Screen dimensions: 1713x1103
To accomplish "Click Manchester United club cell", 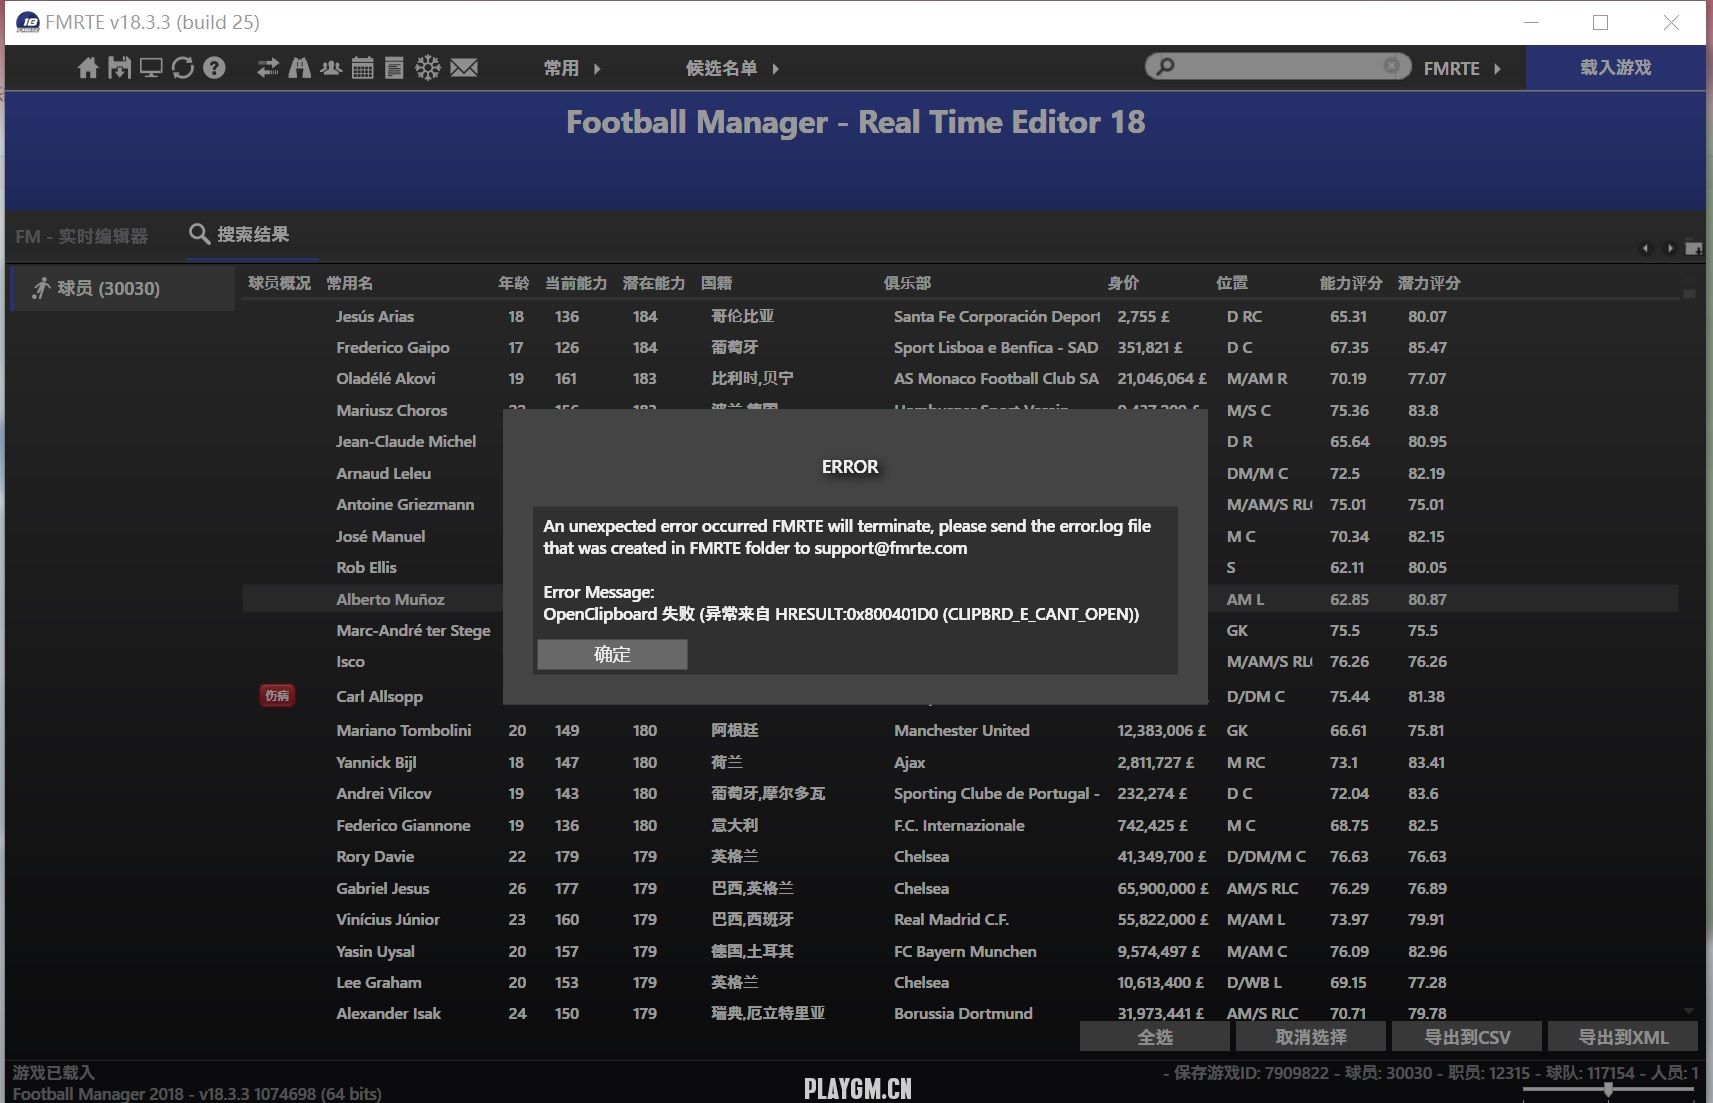I will (x=962, y=730).
